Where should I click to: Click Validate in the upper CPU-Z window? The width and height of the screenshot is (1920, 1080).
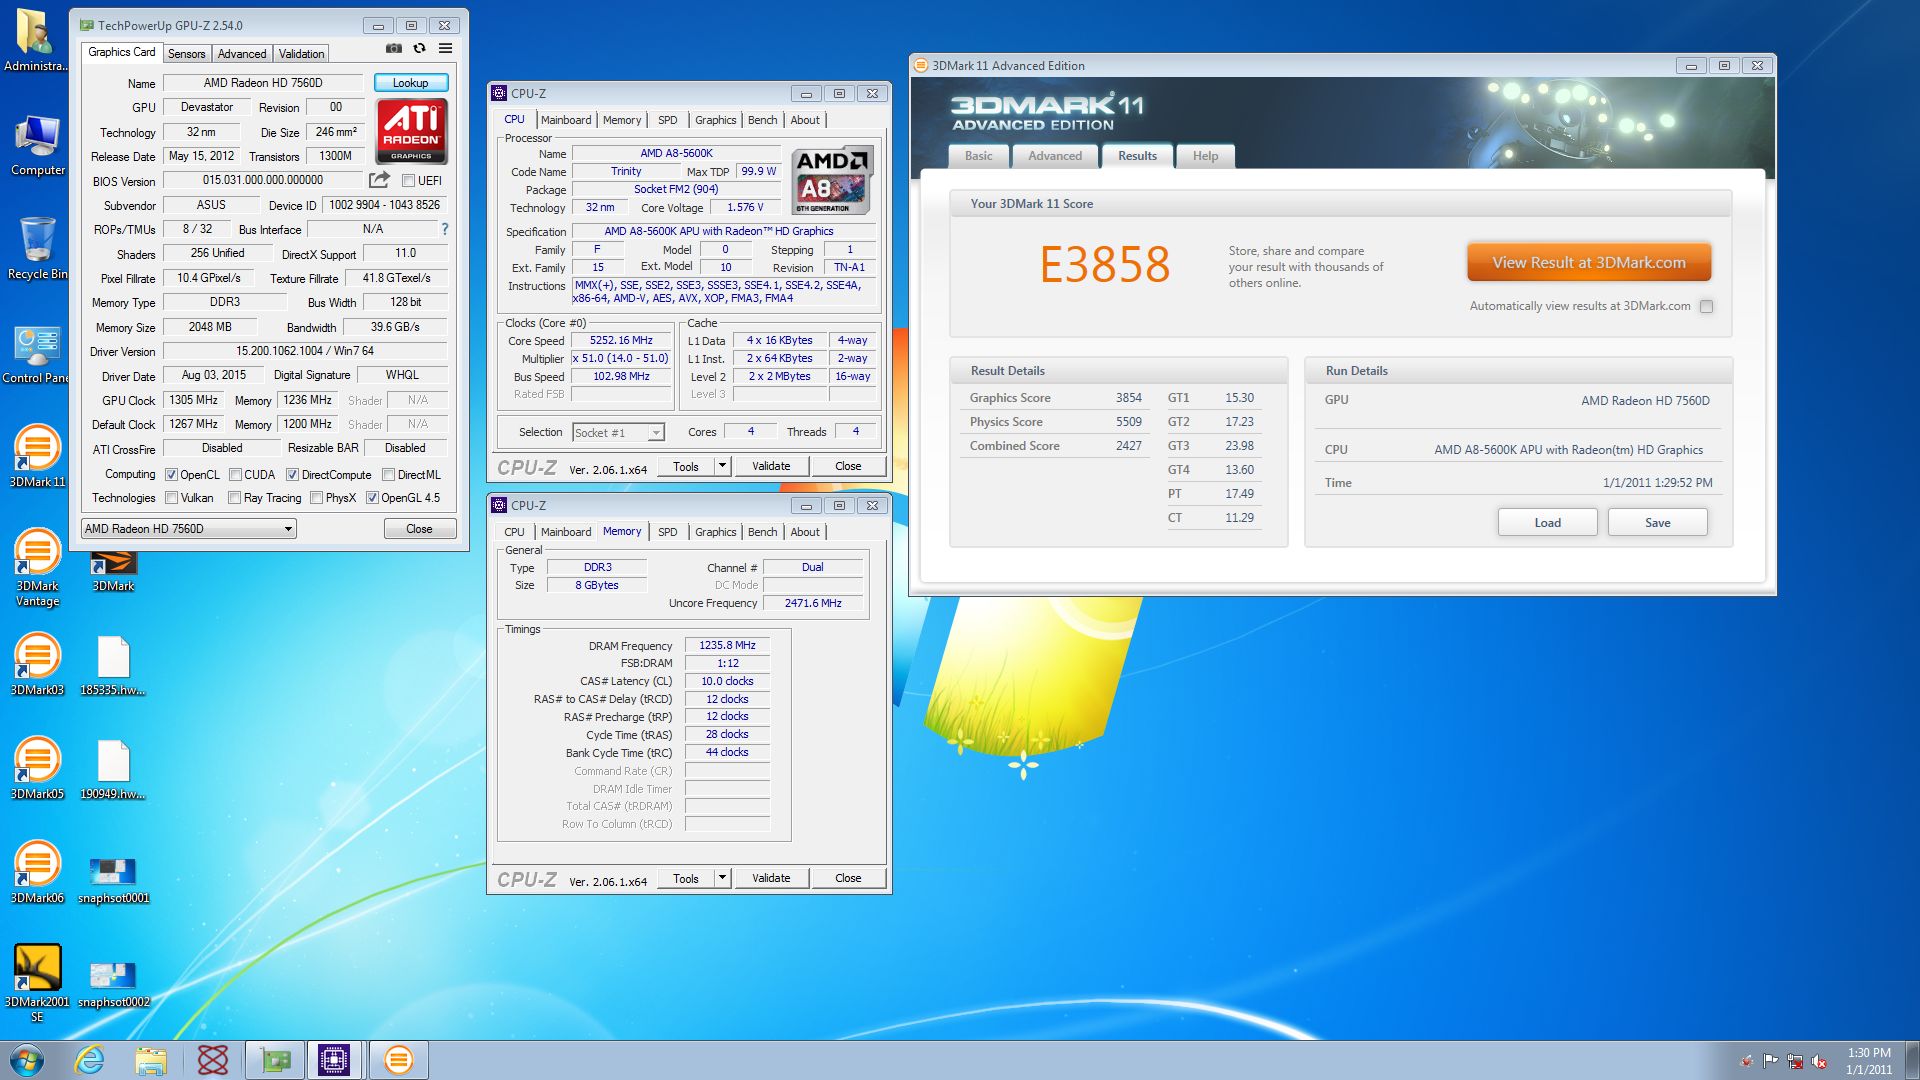click(770, 466)
